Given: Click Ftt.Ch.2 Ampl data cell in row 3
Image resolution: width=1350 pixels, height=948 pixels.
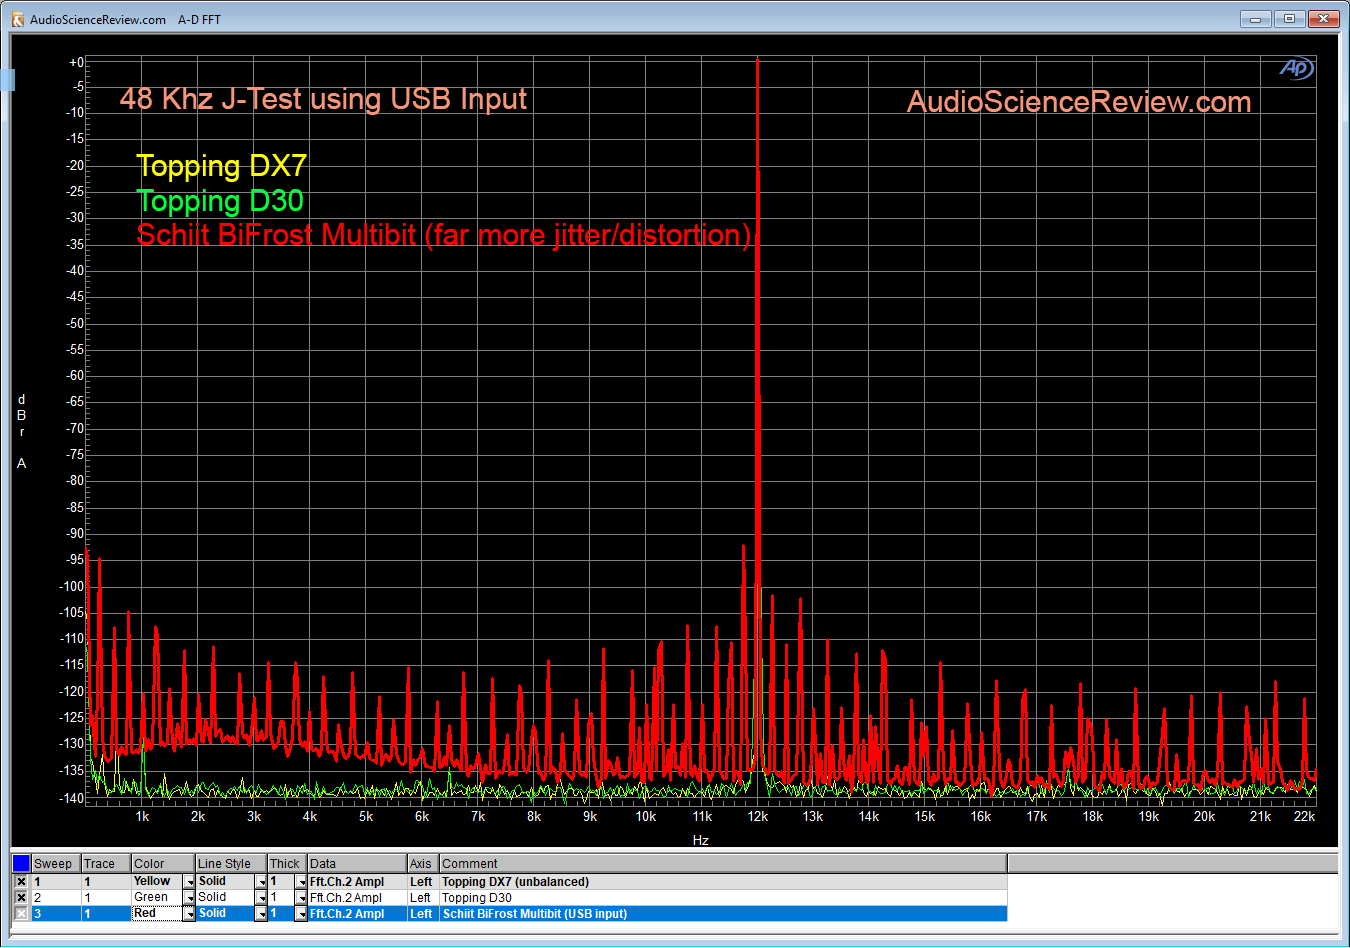Looking at the screenshot, I should point(357,914).
